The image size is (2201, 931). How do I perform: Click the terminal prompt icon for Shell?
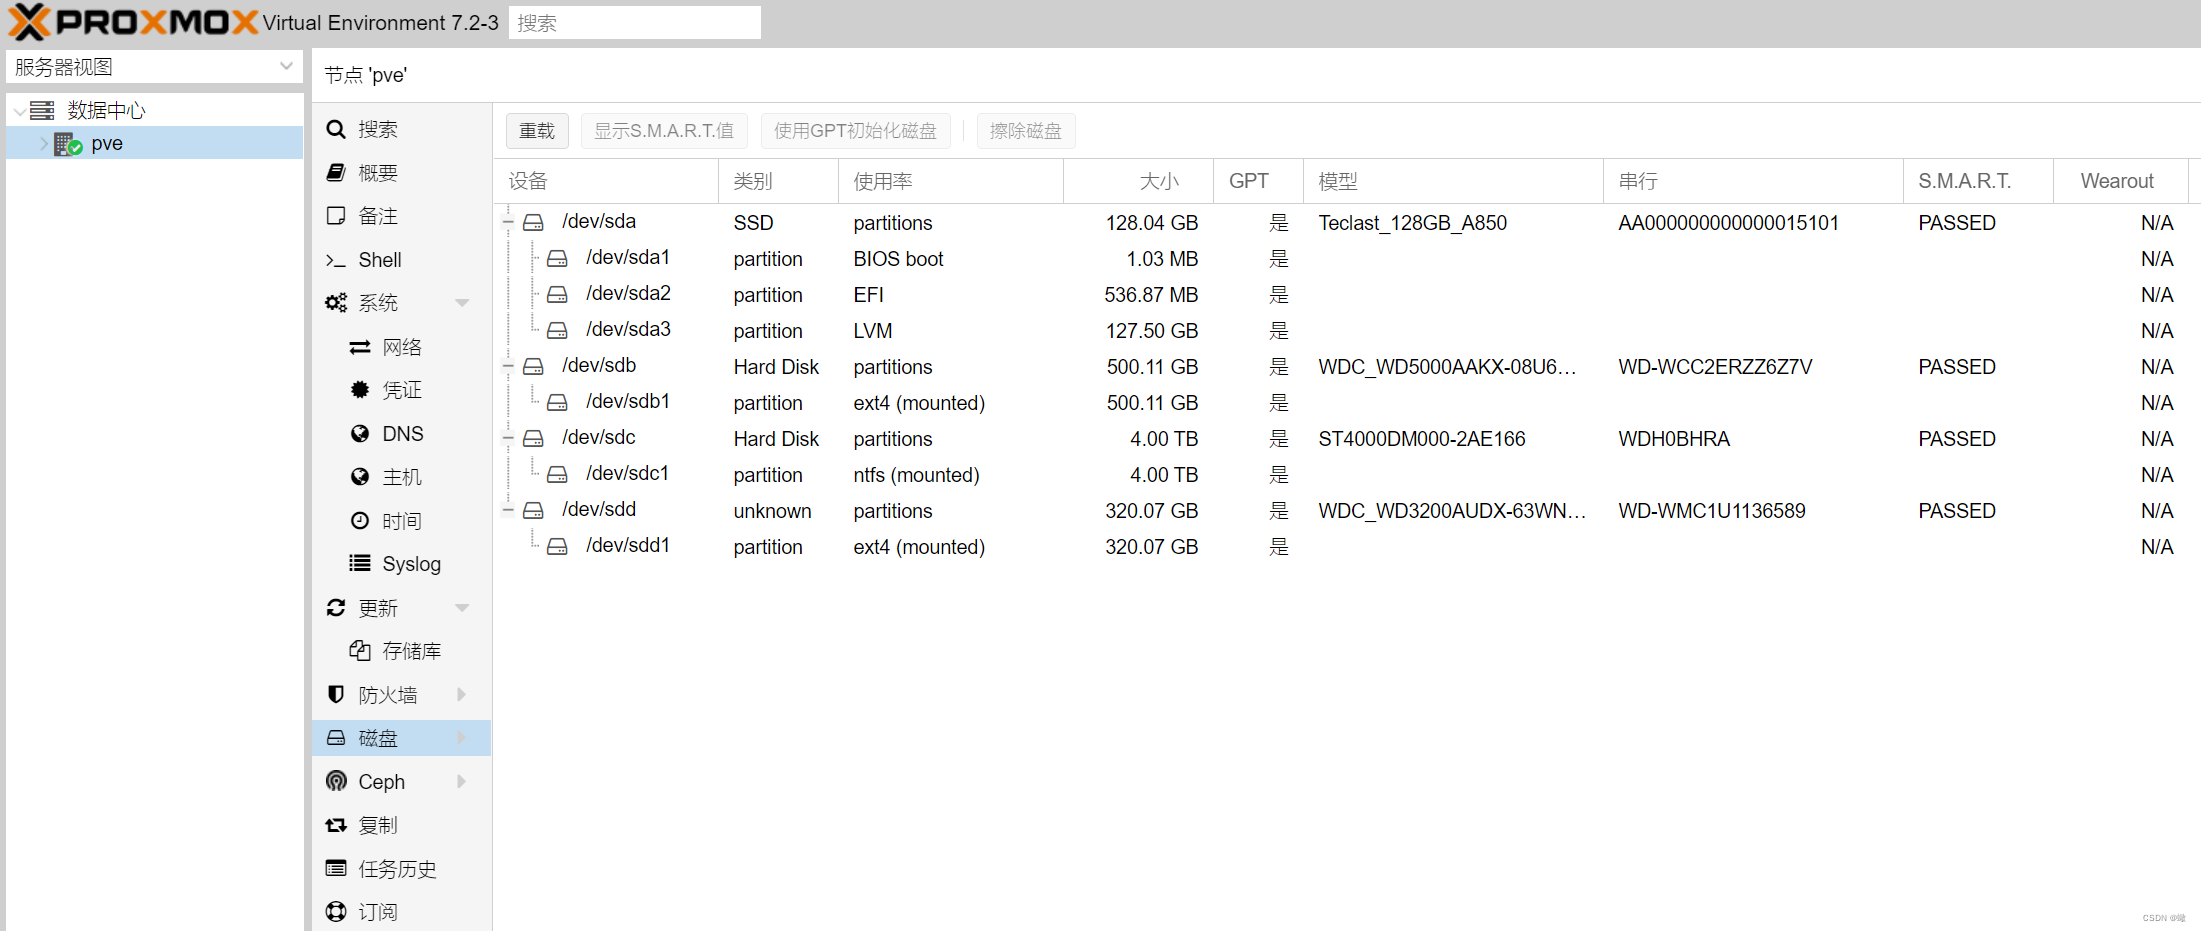(x=336, y=260)
